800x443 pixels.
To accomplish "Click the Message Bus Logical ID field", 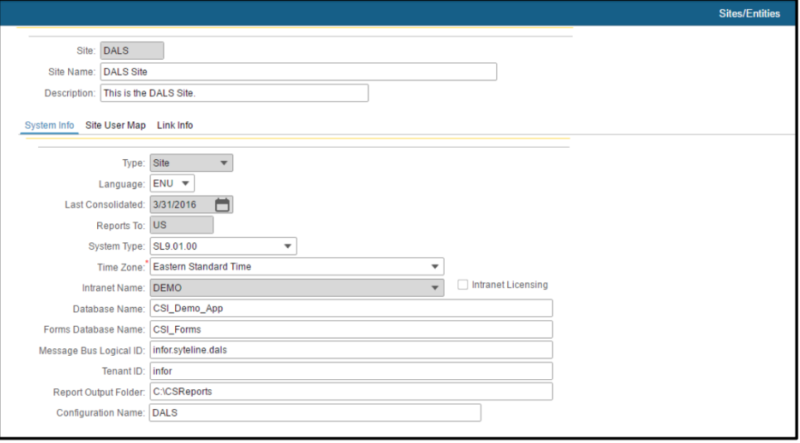I will coord(351,350).
